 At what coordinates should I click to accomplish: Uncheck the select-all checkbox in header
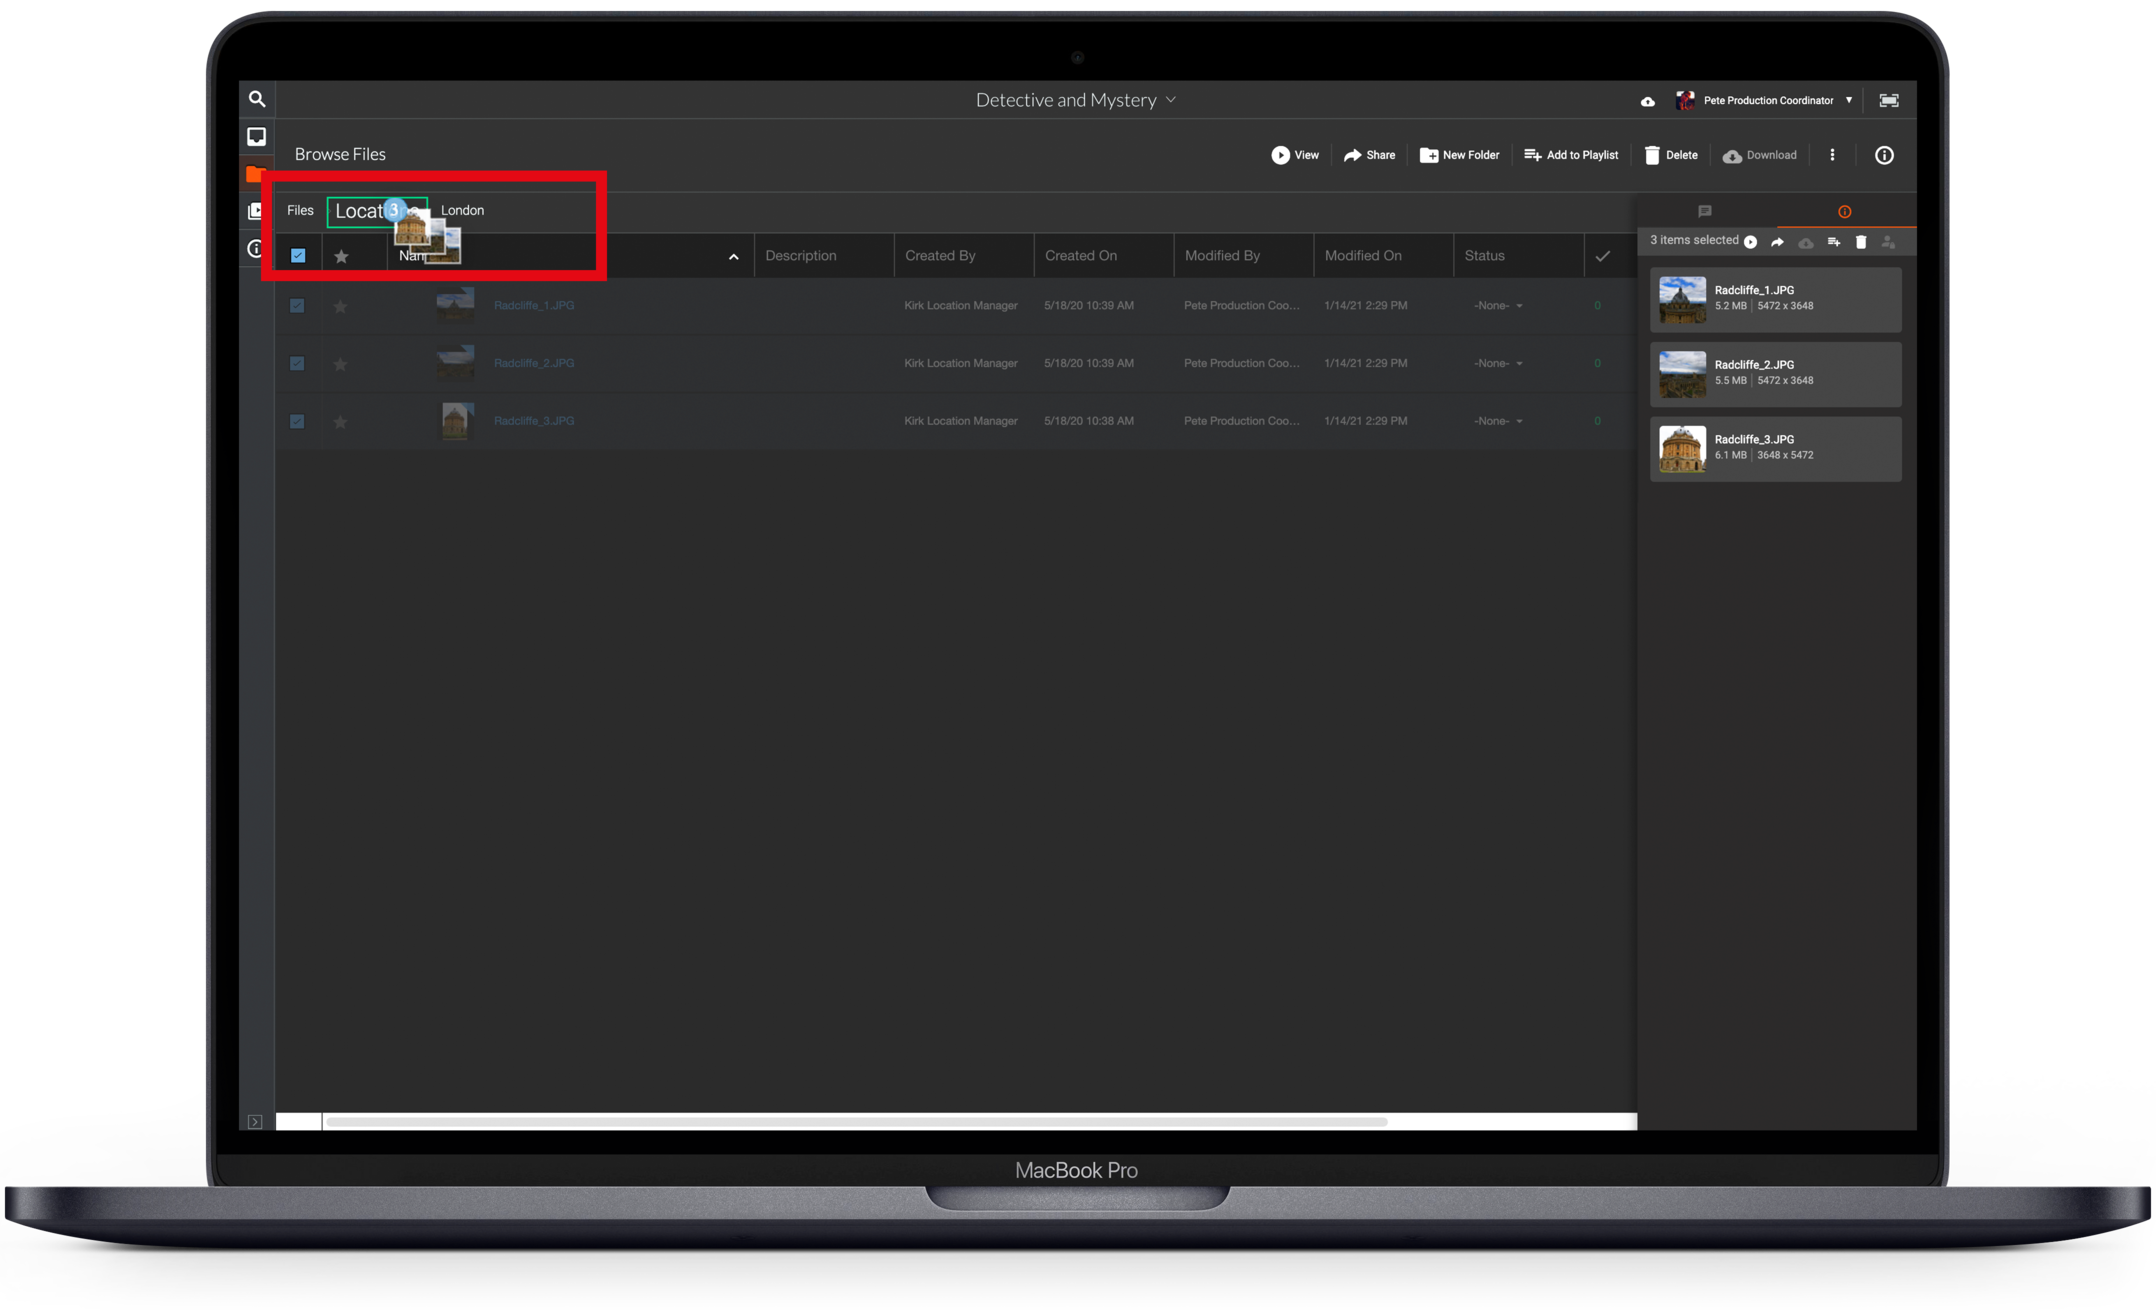coord(298,256)
